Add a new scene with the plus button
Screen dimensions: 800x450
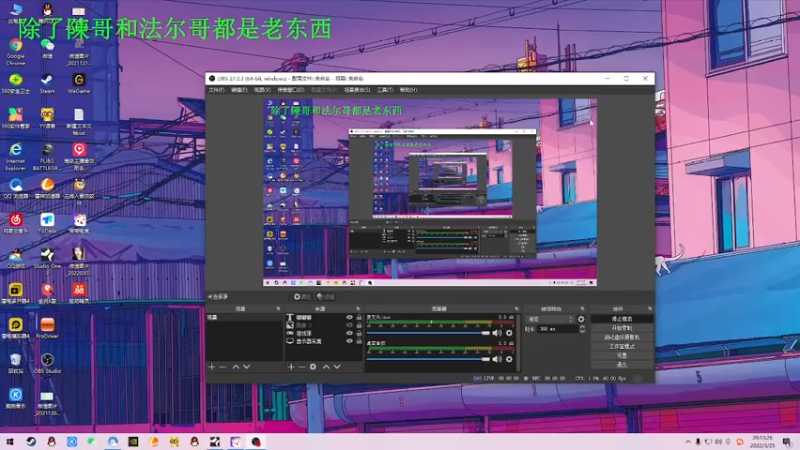click(212, 367)
